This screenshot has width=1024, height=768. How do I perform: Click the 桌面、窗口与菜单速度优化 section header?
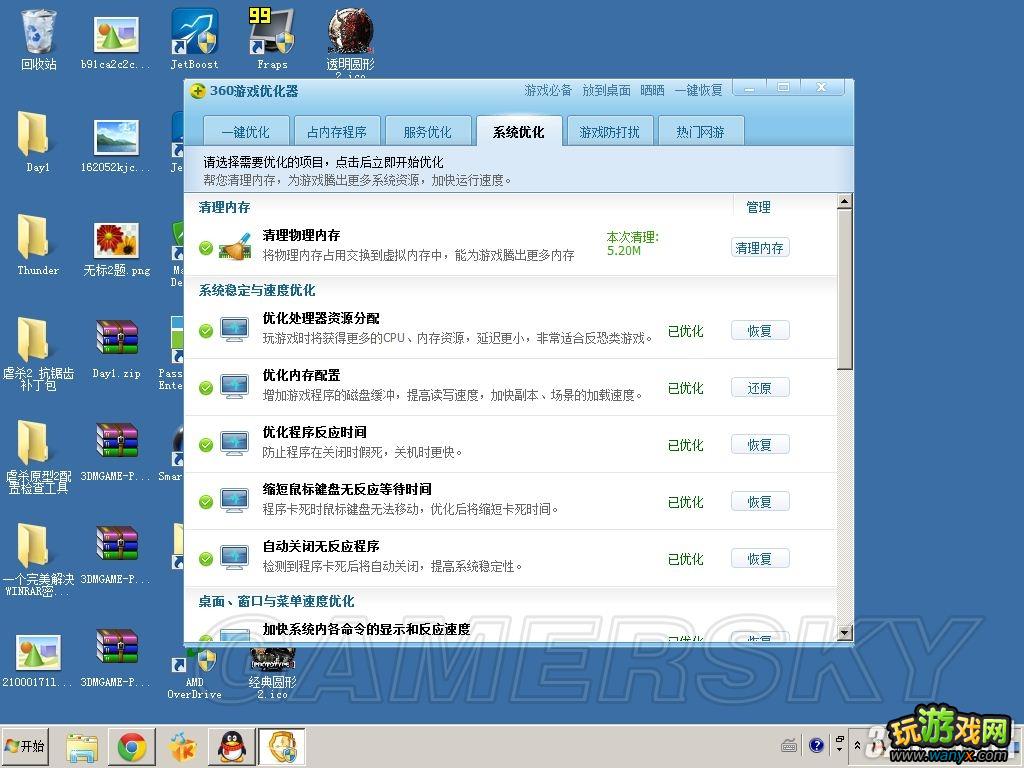[x=276, y=601]
